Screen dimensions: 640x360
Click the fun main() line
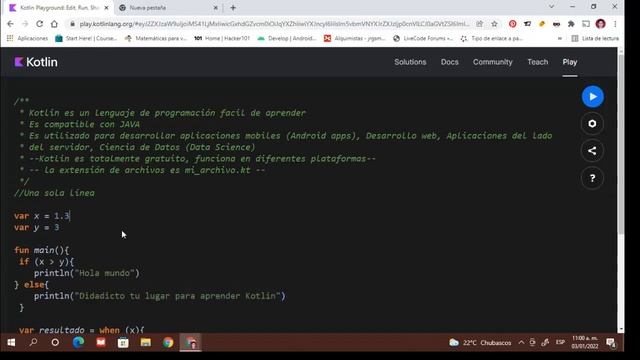[42, 250]
